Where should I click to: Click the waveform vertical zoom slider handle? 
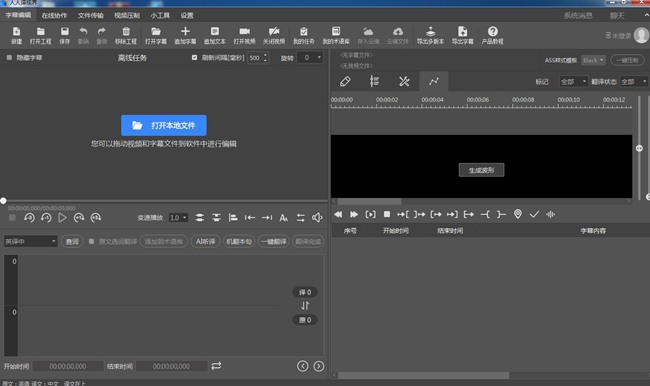pos(639,148)
